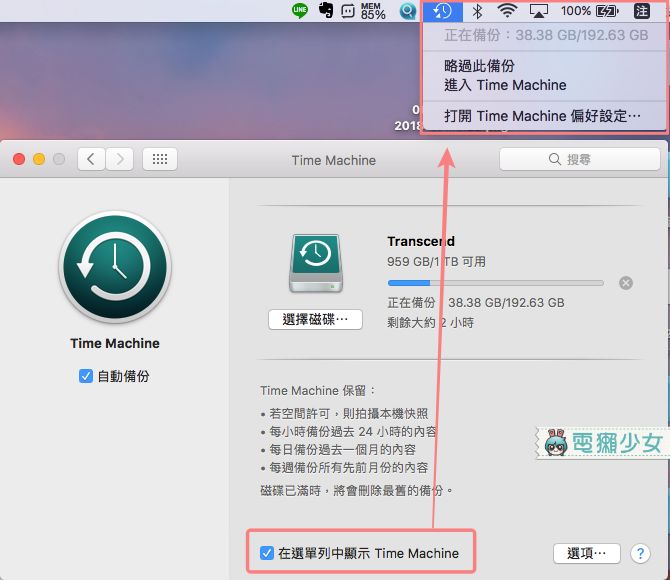
Task: Uncheck the 自動備份 checkbox
Action: coord(86,376)
